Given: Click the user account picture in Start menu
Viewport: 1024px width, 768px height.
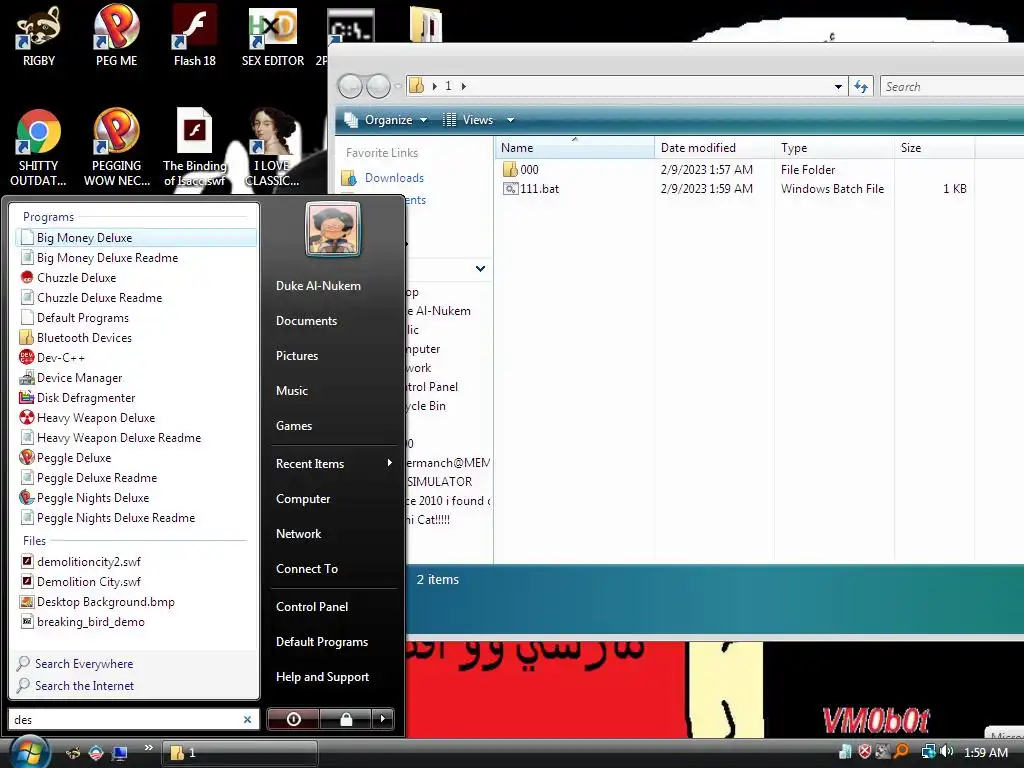Looking at the screenshot, I should (x=333, y=229).
